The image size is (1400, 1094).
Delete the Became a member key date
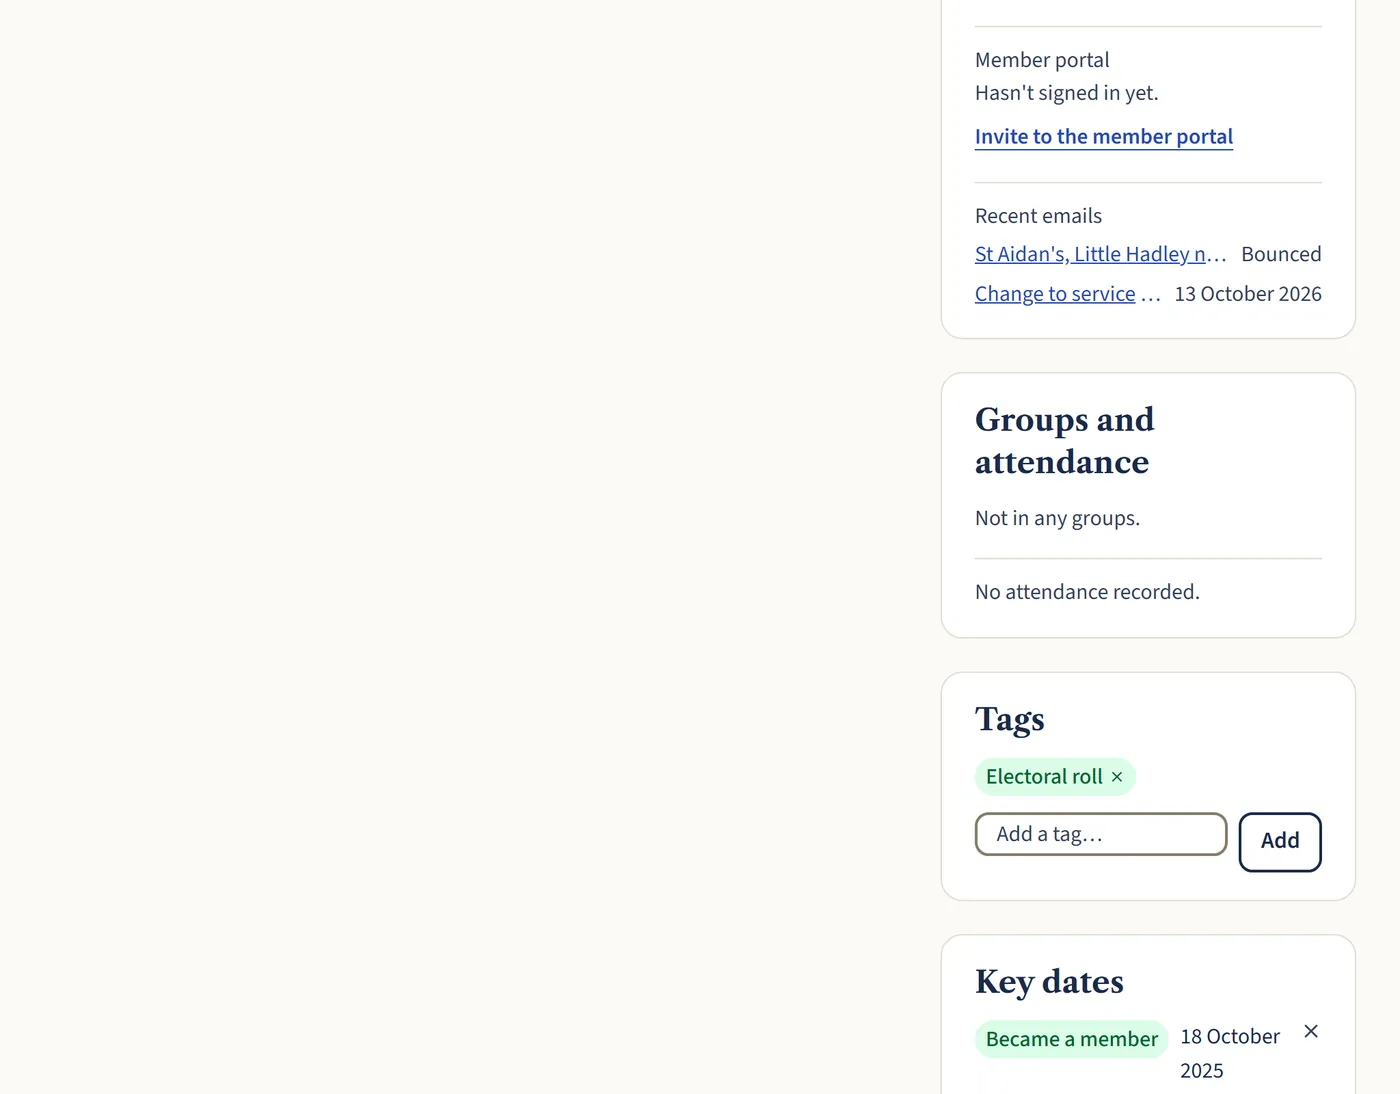[x=1311, y=1031]
